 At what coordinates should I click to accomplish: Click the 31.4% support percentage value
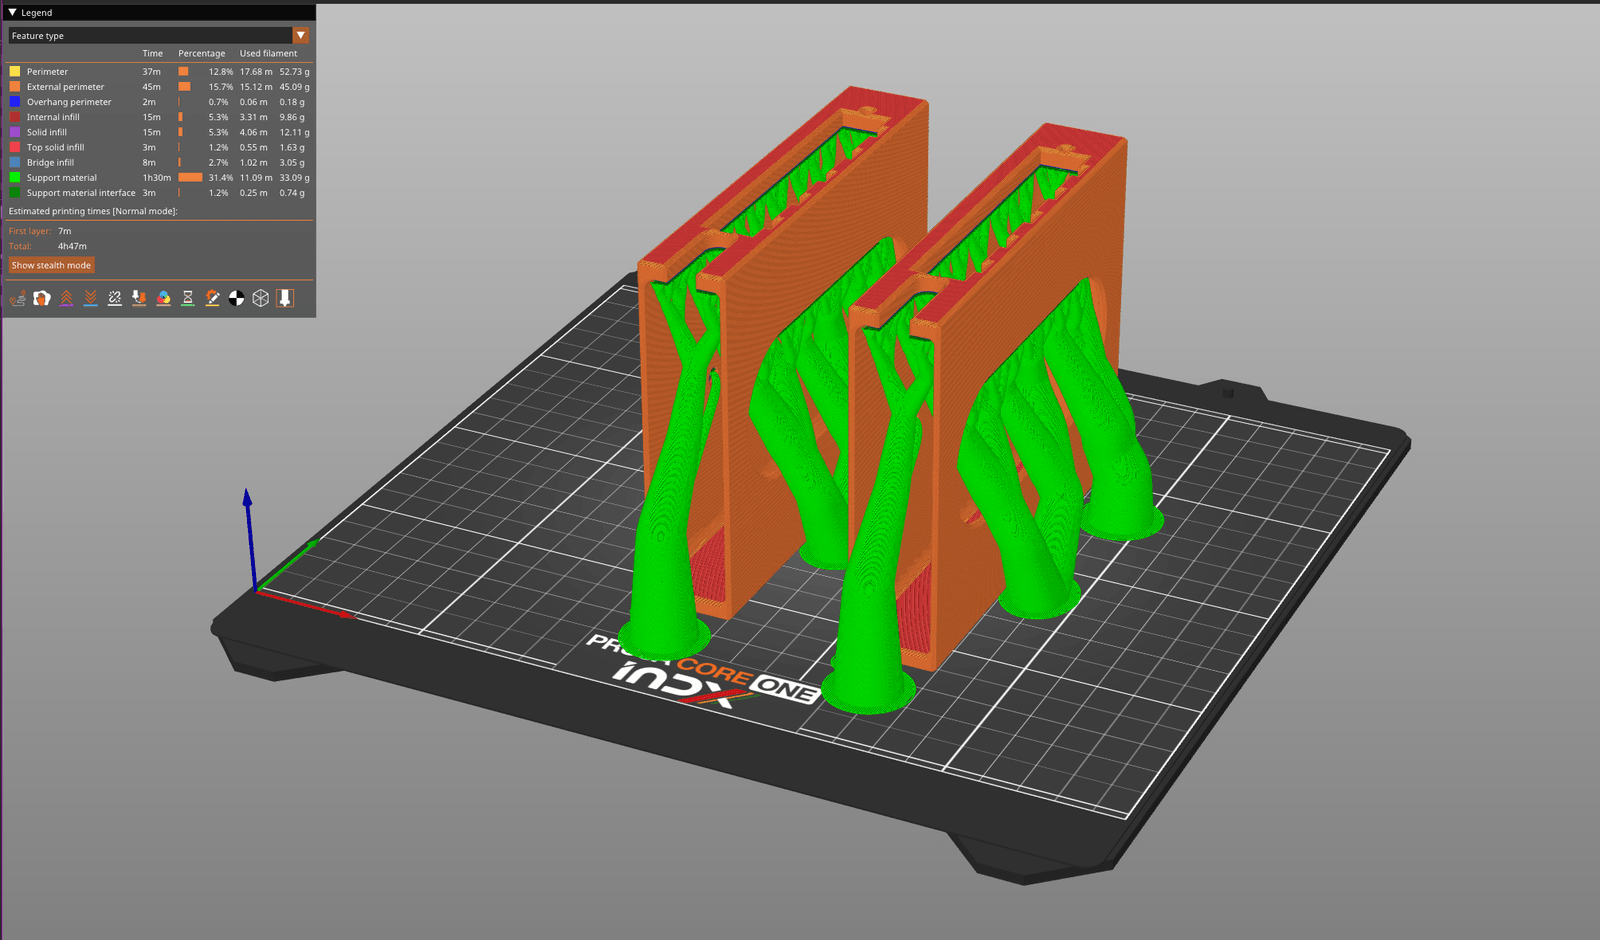221,177
